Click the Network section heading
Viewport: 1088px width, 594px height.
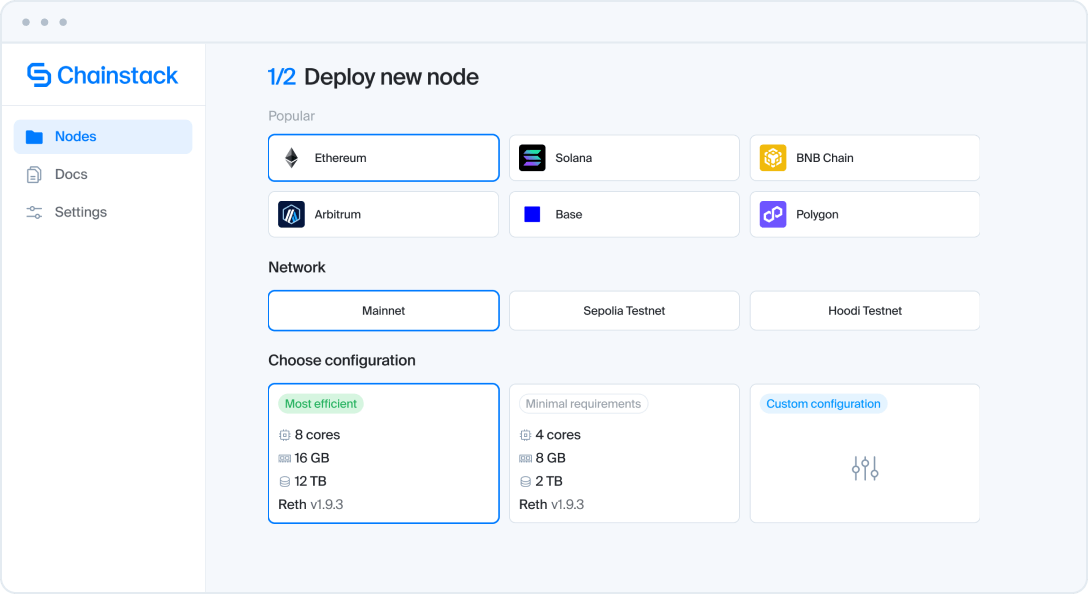coord(297,267)
